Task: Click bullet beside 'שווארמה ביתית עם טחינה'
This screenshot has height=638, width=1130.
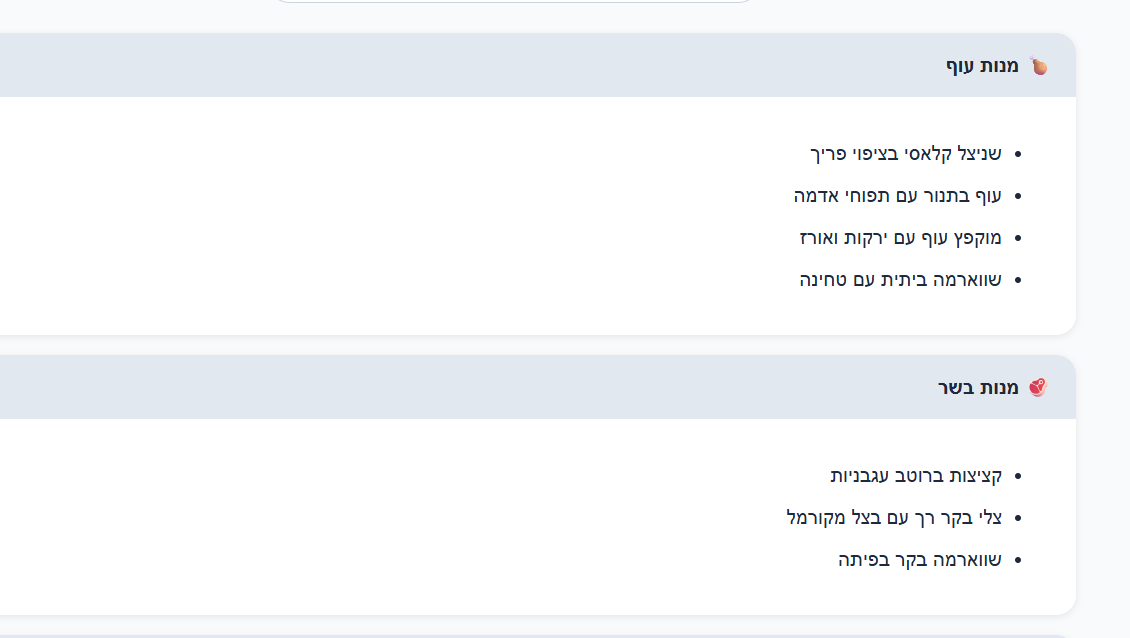Action: tap(1018, 280)
